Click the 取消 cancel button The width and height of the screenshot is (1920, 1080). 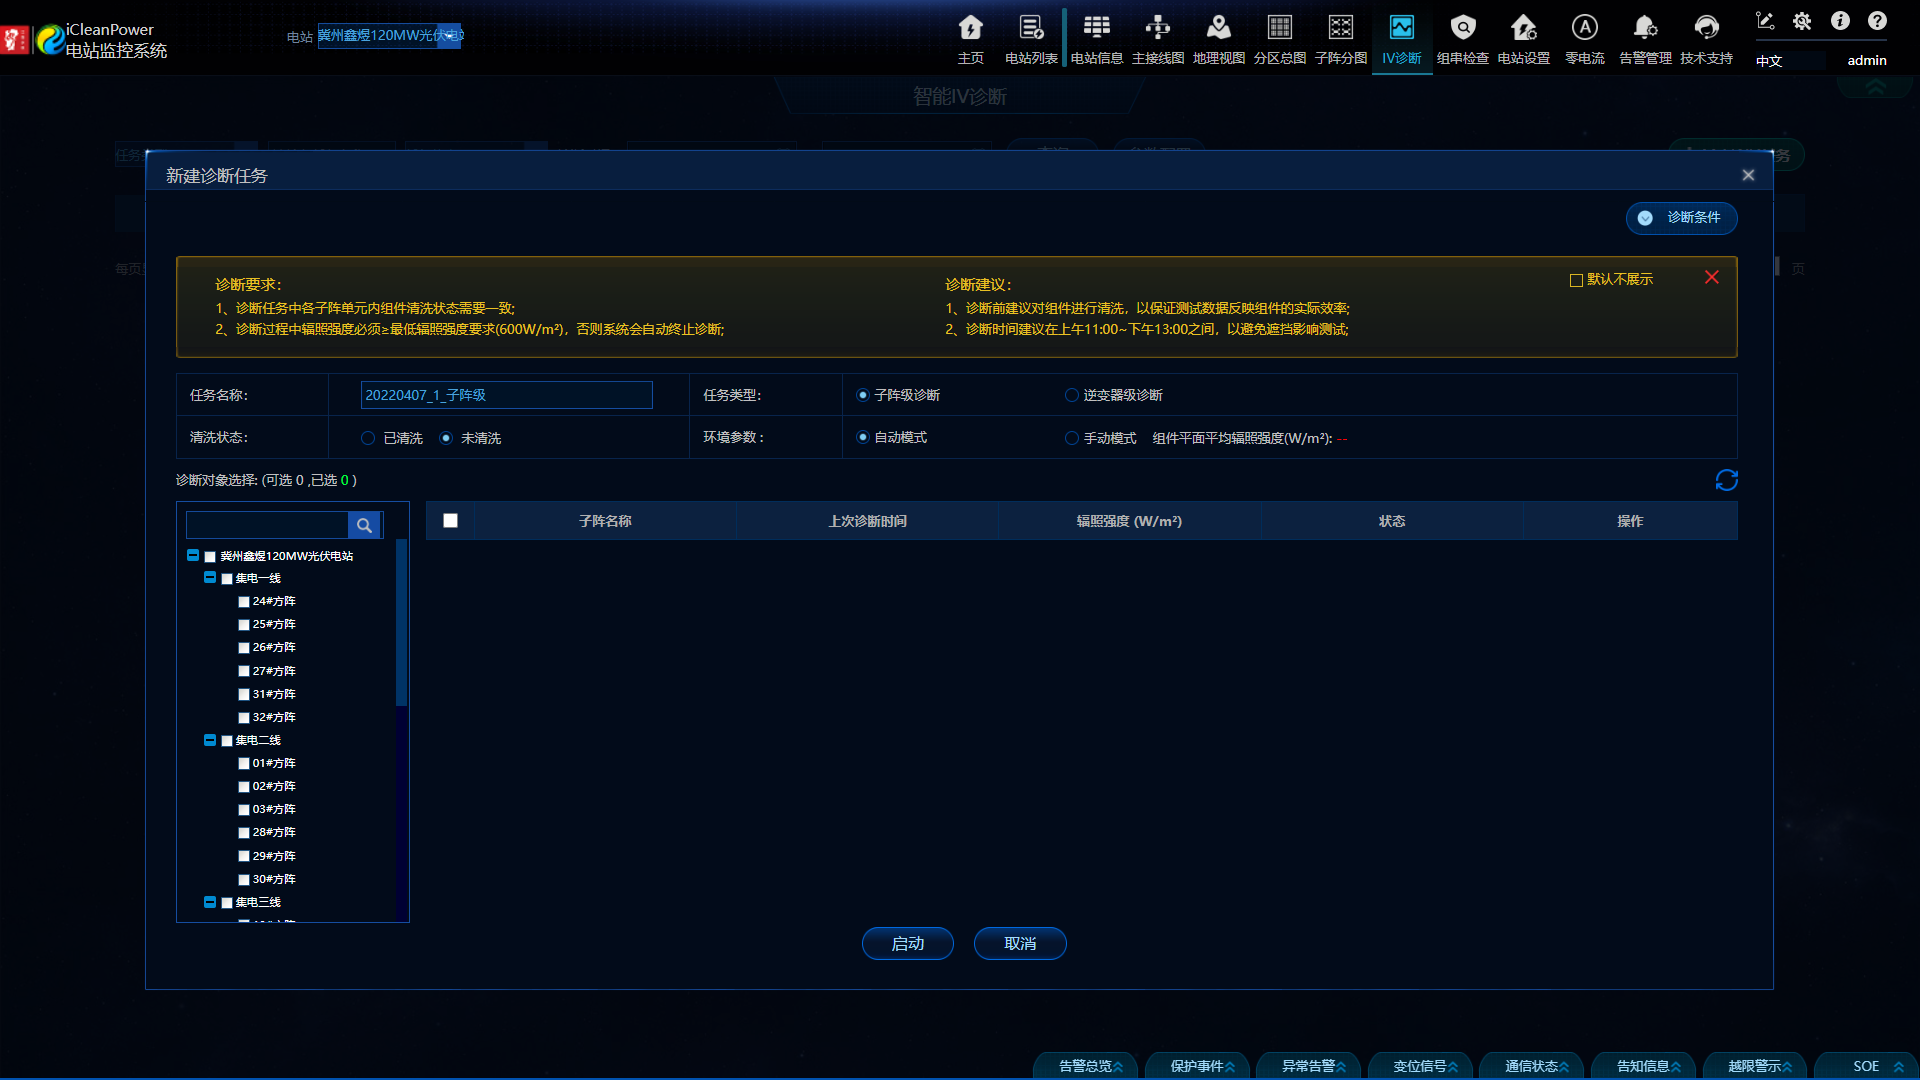1020,943
